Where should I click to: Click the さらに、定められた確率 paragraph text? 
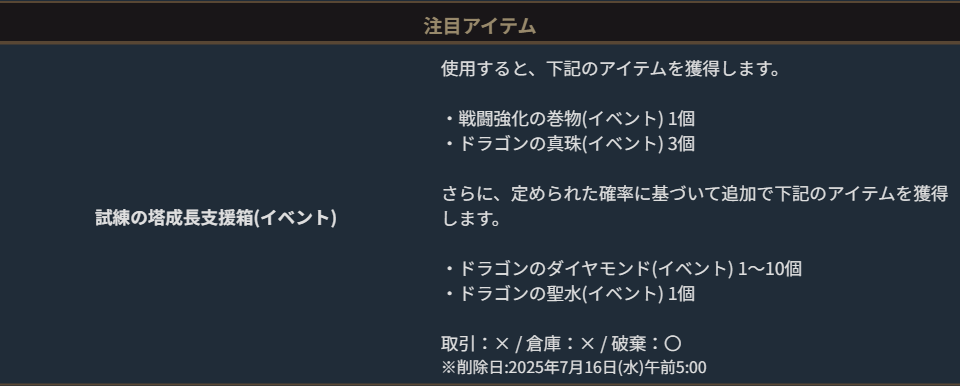coord(694,206)
